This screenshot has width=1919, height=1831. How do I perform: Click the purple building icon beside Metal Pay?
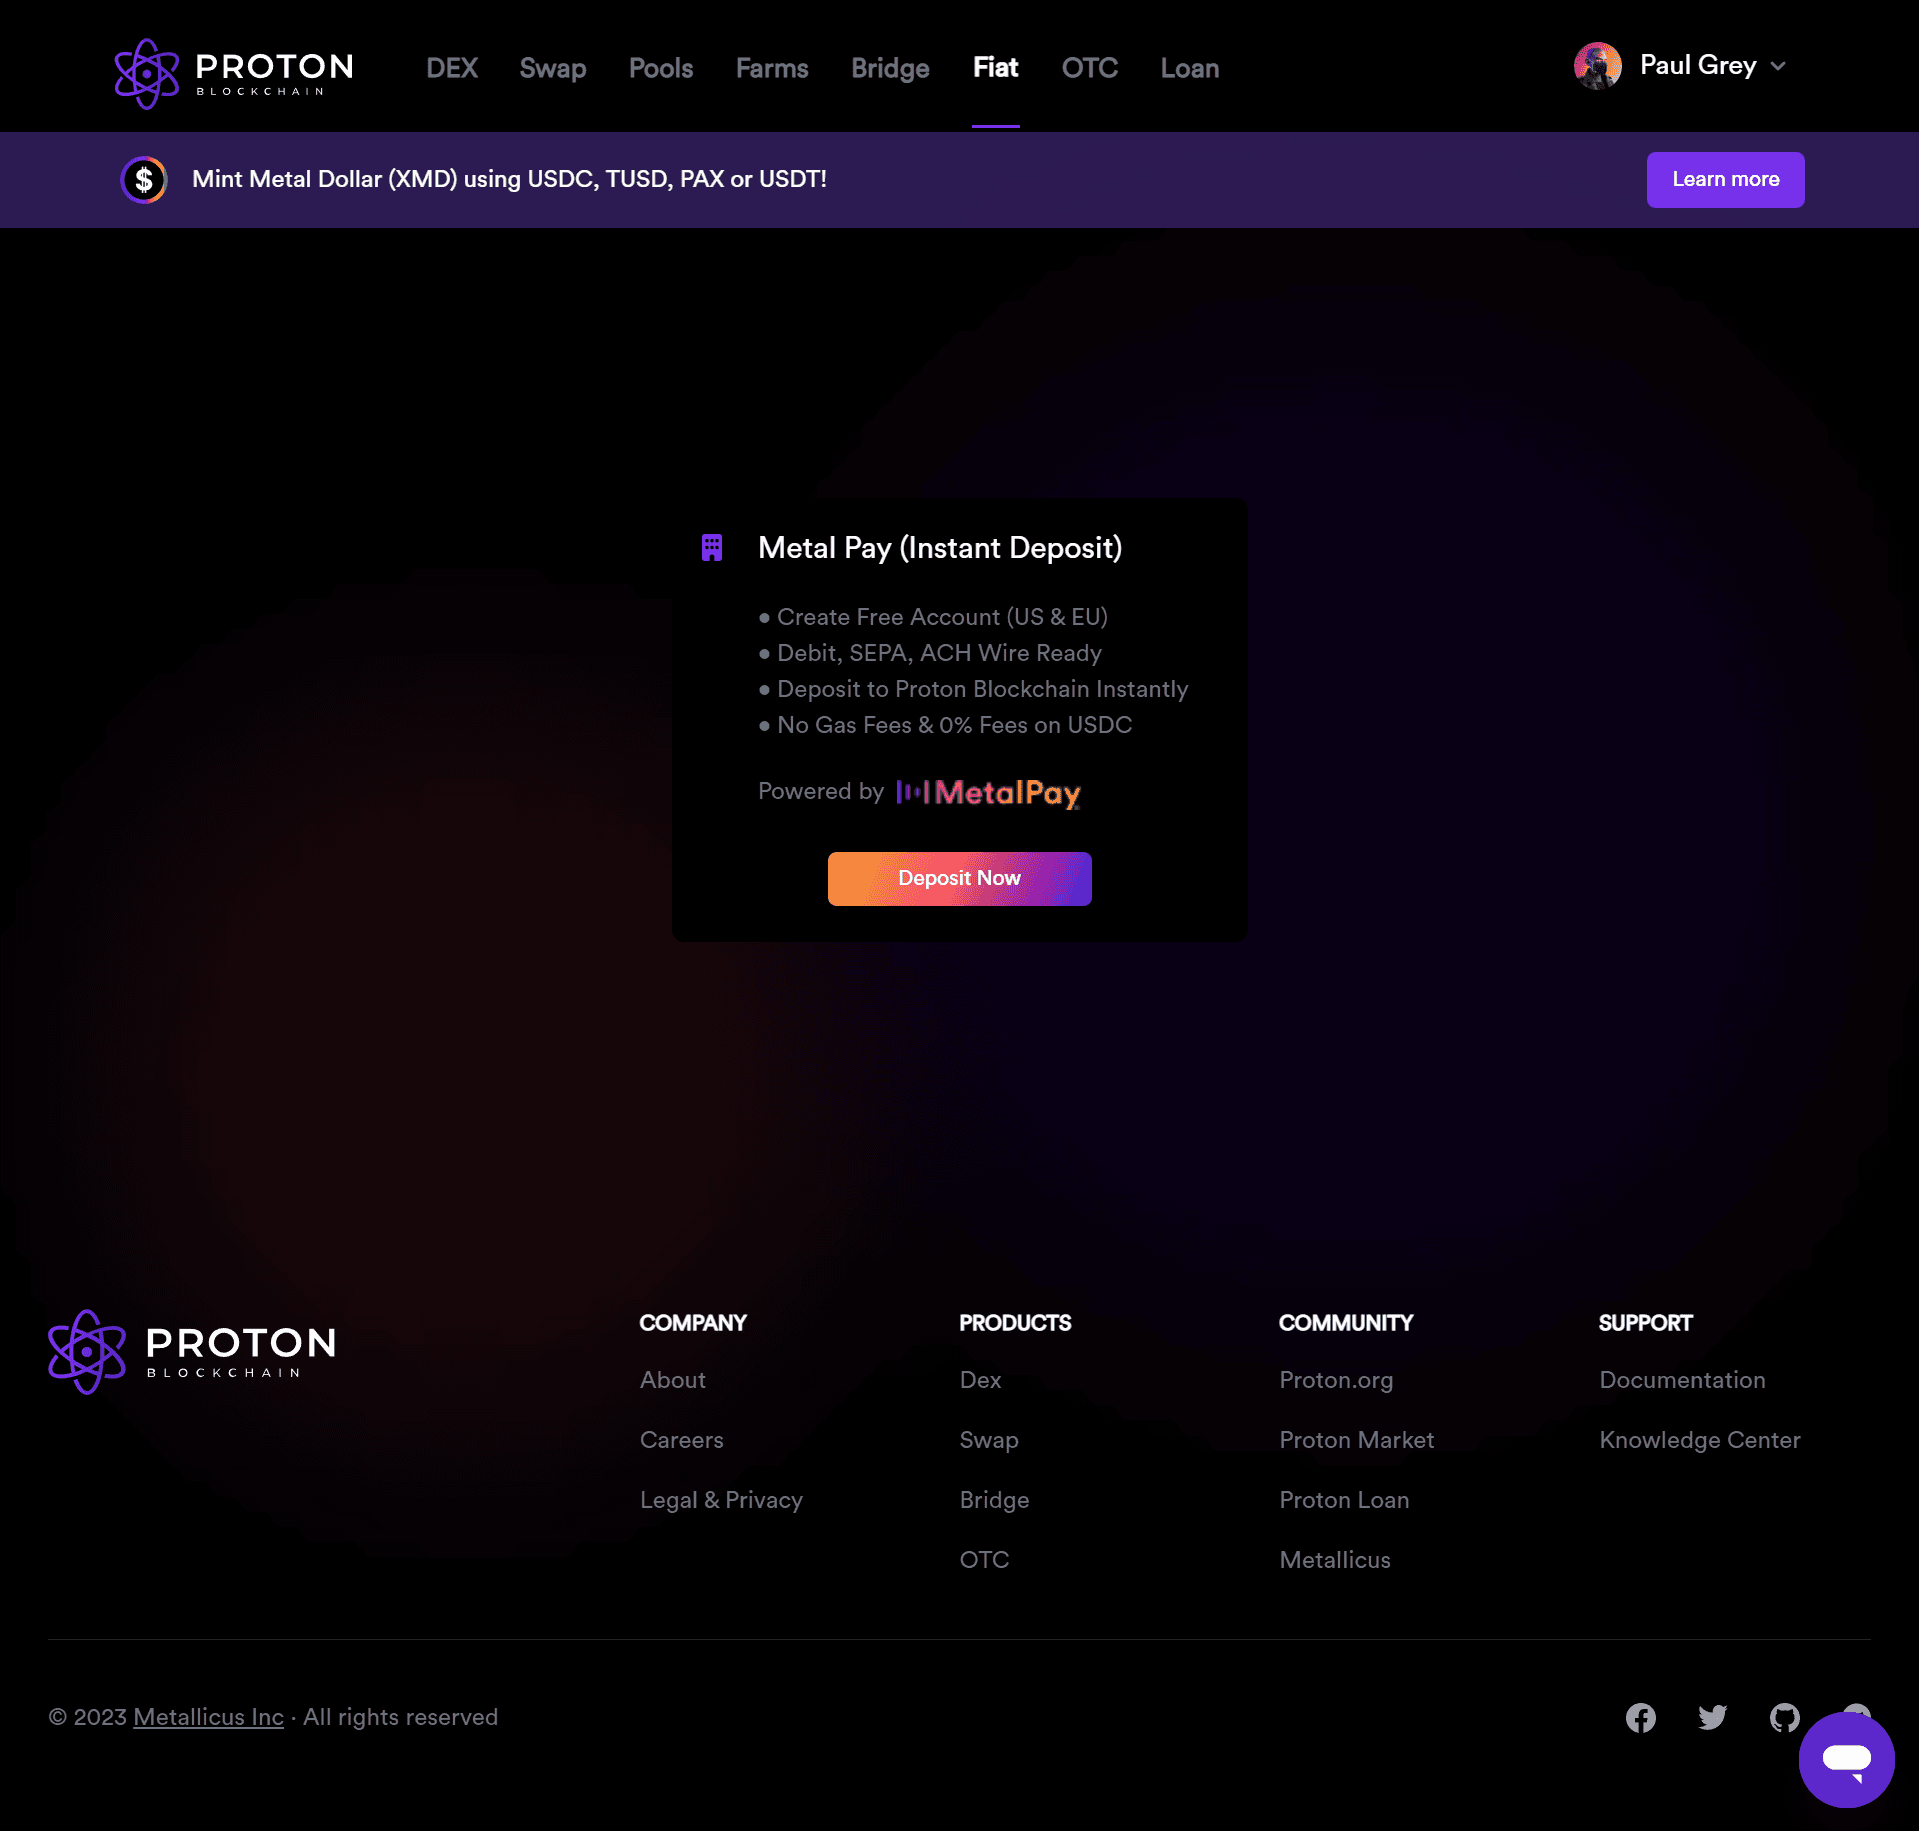click(x=712, y=548)
